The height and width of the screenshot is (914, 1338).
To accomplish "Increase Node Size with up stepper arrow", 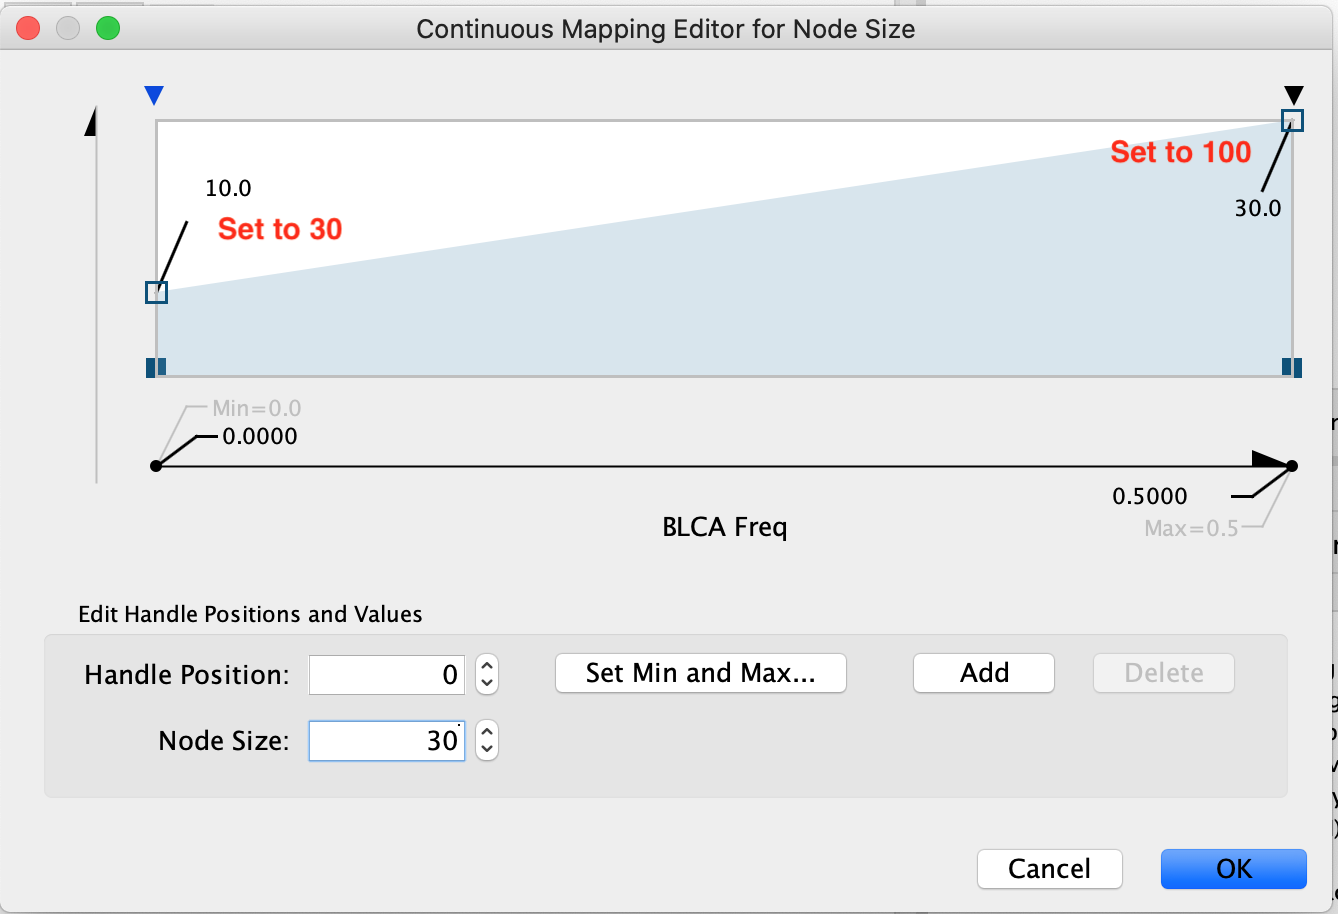I will coord(487,731).
